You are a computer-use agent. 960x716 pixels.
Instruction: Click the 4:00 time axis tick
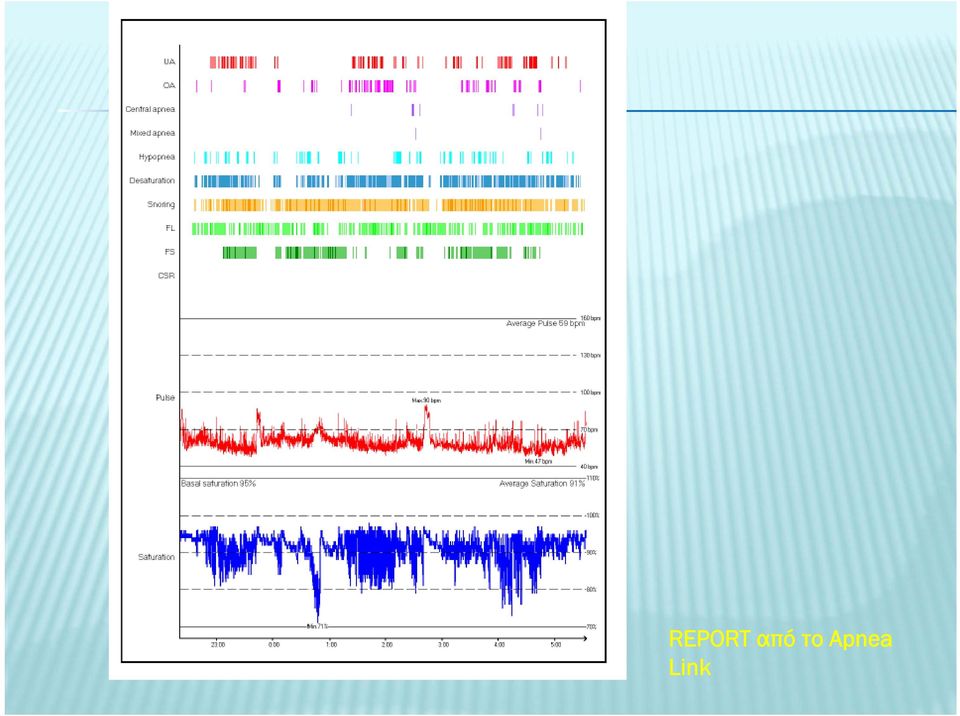(x=500, y=645)
